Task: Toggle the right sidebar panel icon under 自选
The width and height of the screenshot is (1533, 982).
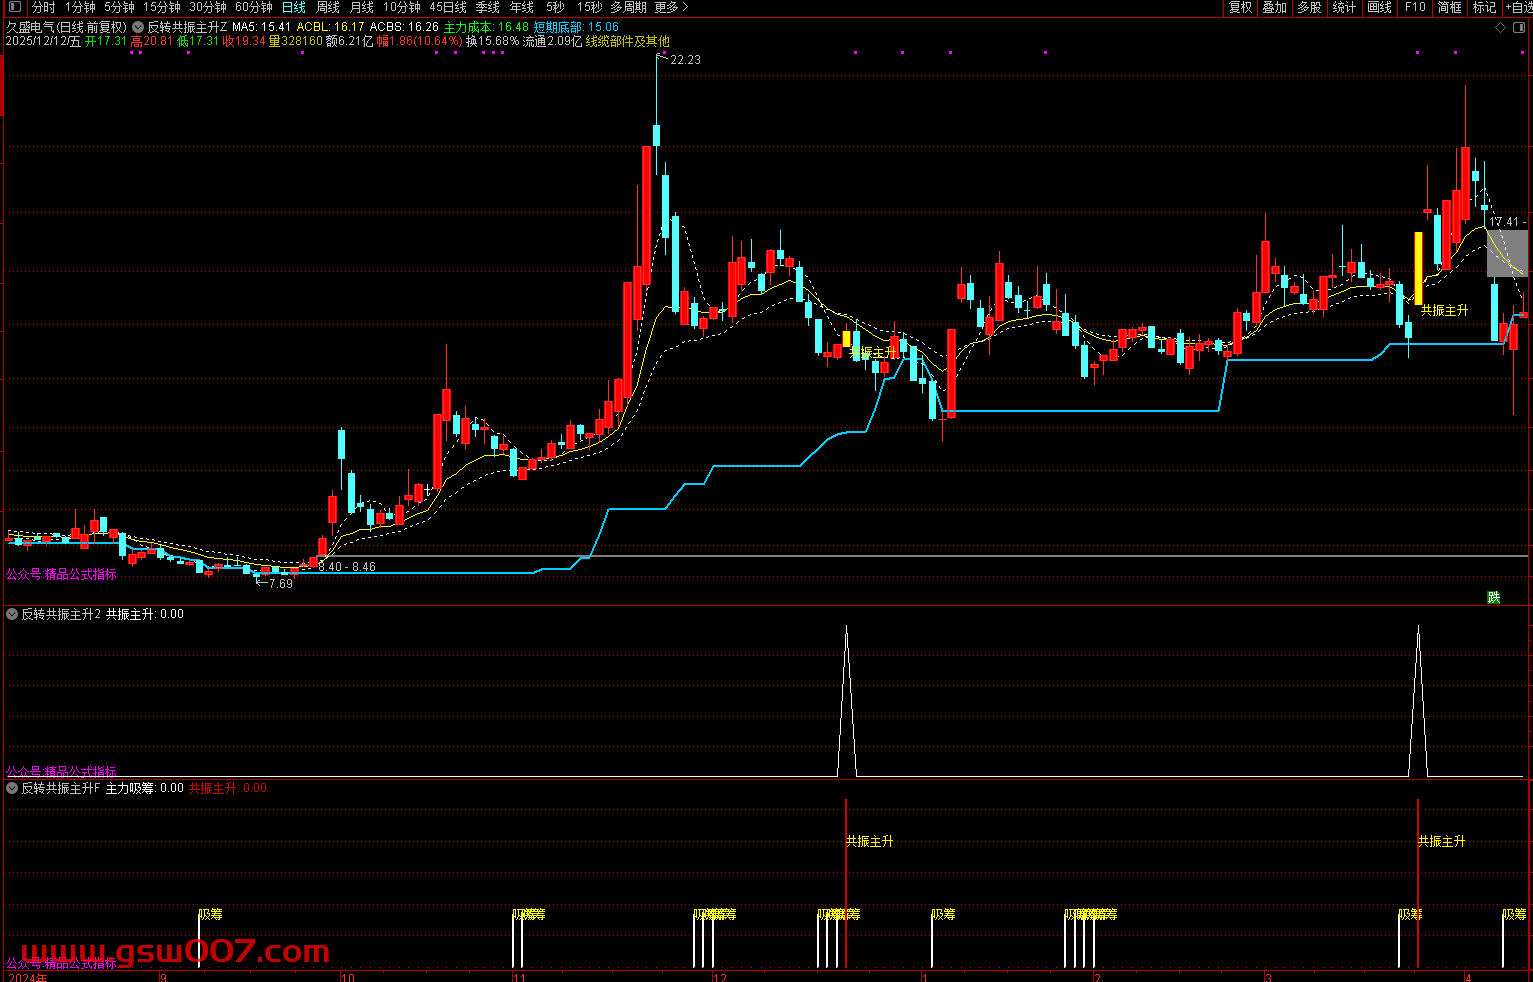Action: pyautogui.click(x=1519, y=28)
